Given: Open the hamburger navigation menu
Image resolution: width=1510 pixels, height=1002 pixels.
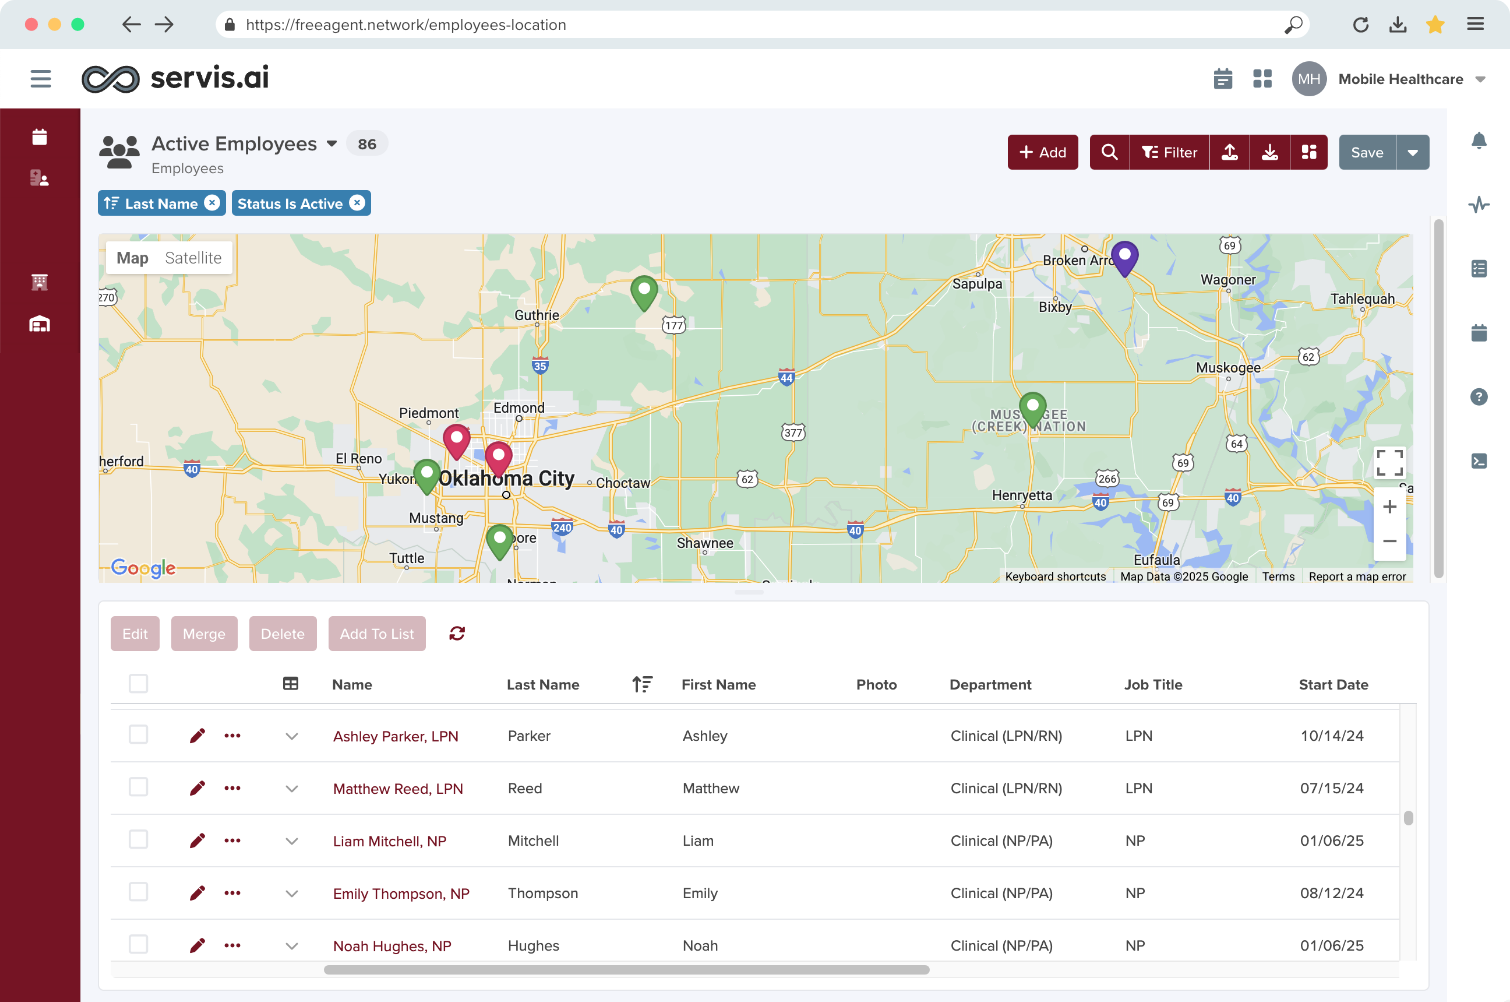Looking at the screenshot, I should coord(41,78).
